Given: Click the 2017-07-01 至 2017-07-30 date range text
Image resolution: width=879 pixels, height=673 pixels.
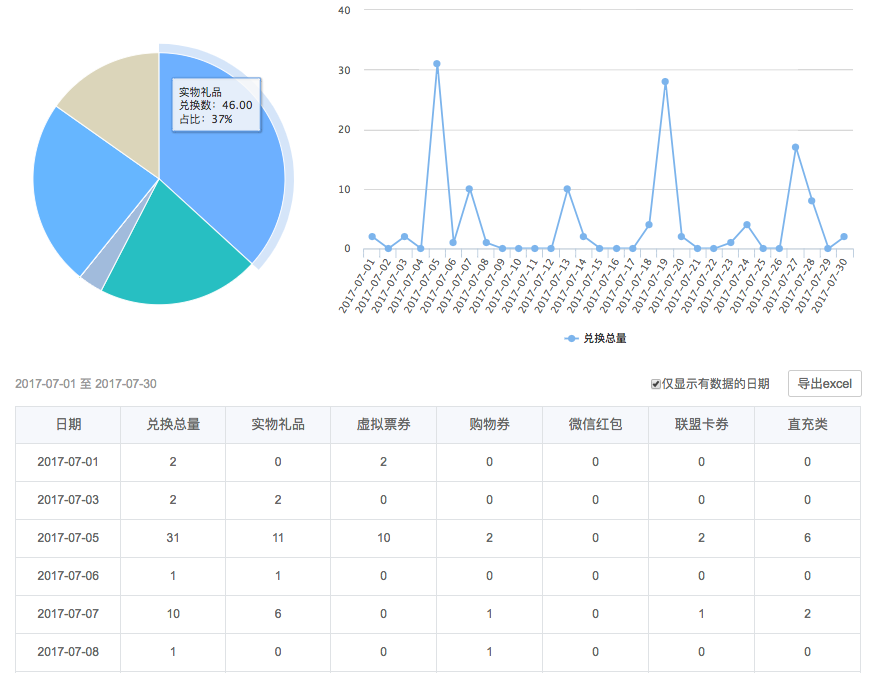Looking at the screenshot, I should tap(86, 384).
